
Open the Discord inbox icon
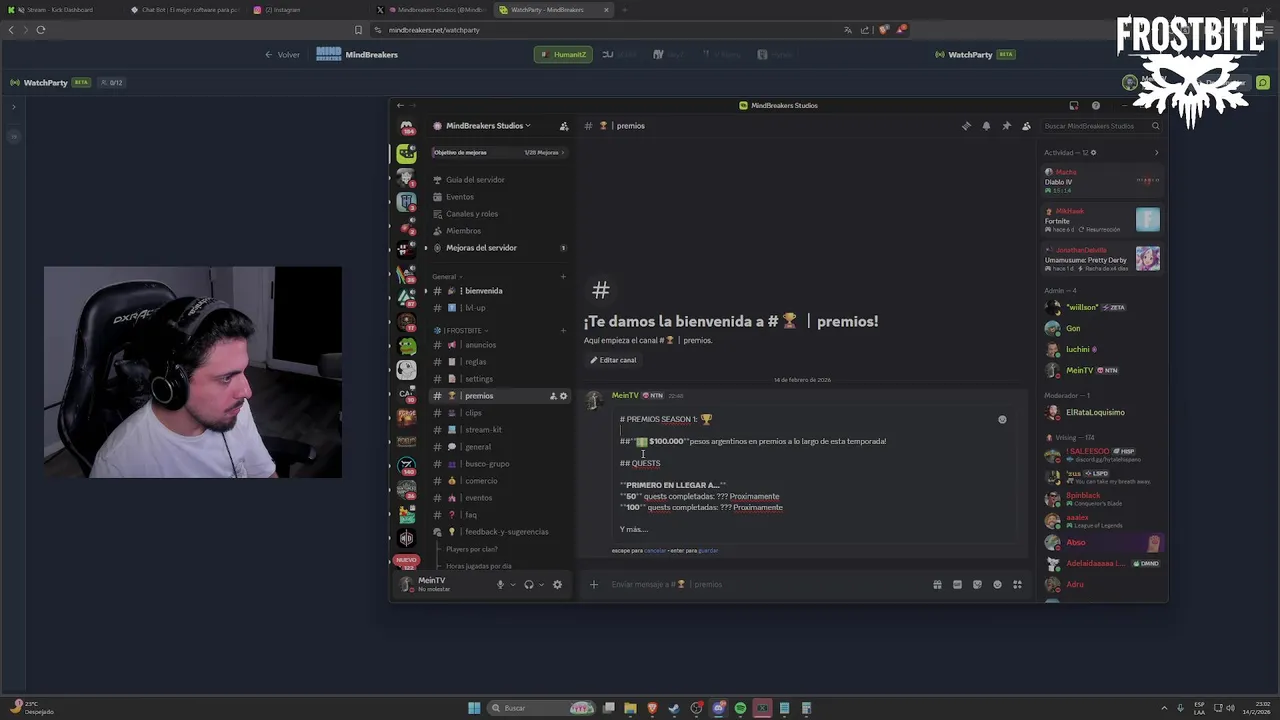pos(1074,105)
